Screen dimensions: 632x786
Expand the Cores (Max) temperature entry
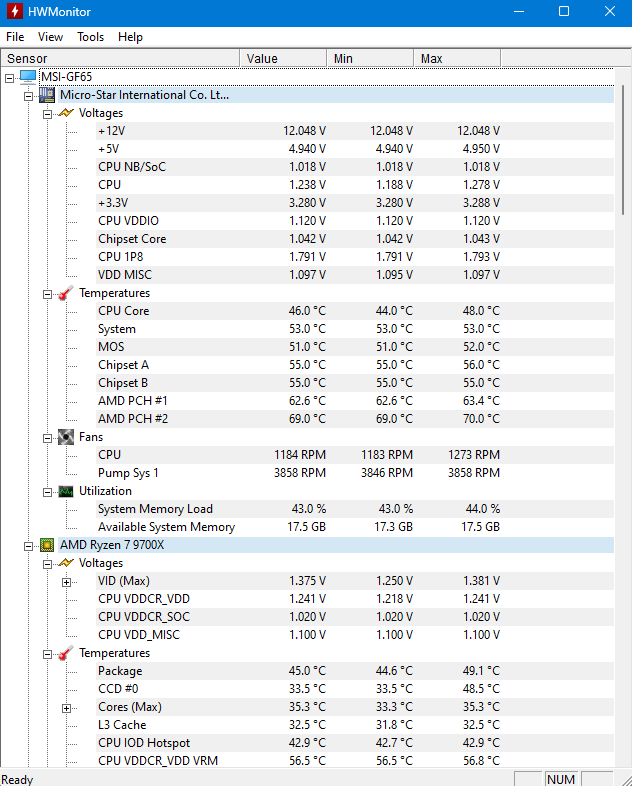(x=66, y=708)
